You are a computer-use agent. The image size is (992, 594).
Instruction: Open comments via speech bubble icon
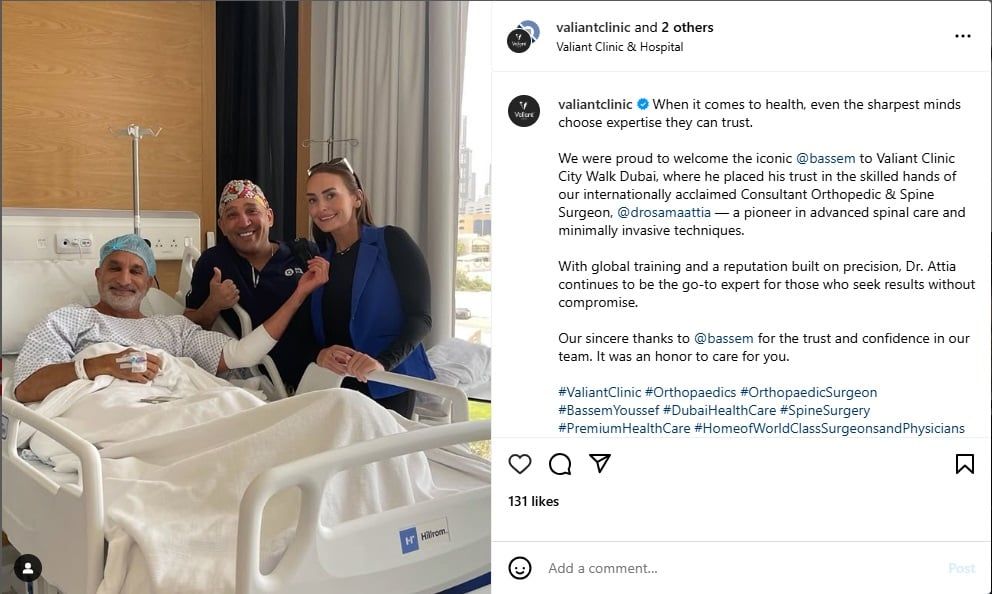click(560, 464)
